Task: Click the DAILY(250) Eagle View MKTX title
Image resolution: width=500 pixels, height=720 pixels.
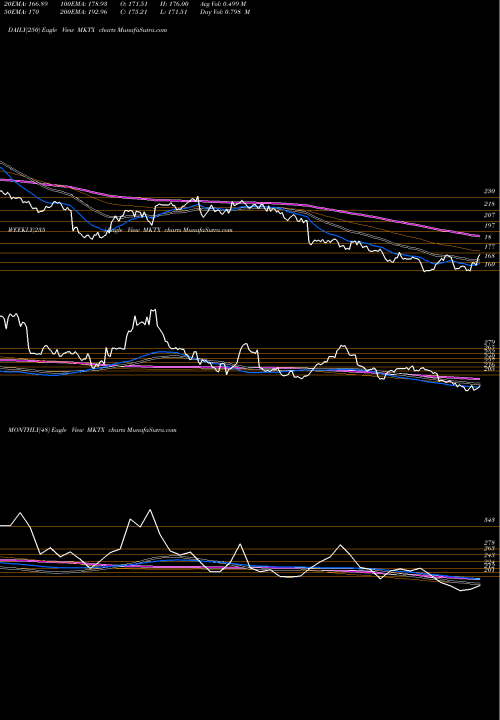Action: 88,30
